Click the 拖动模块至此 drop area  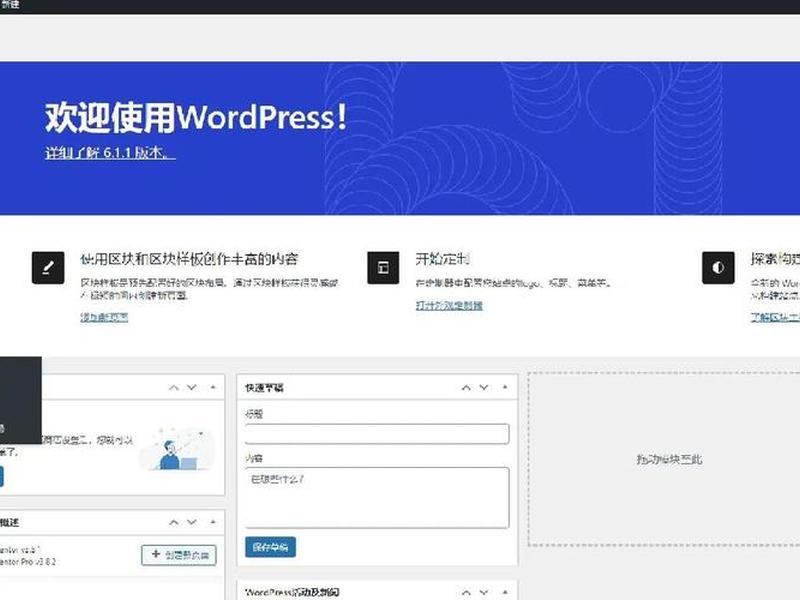(x=664, y=459)
